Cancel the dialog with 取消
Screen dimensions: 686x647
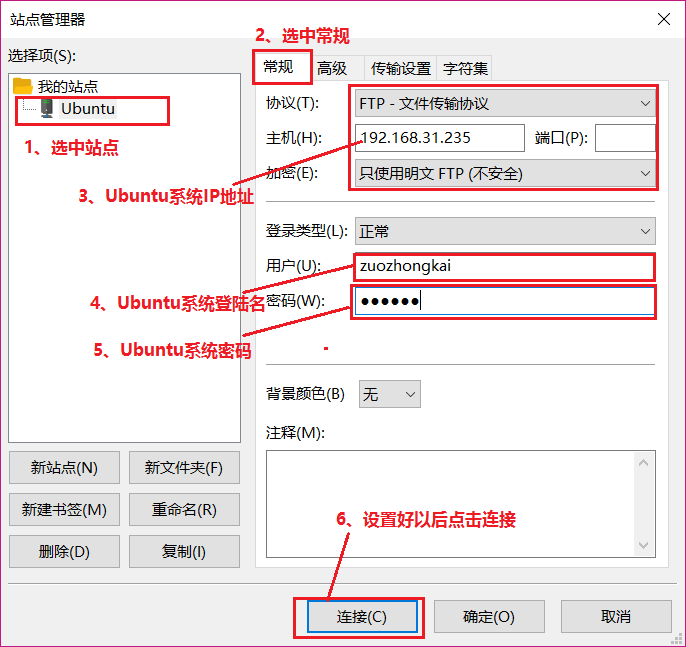[x=616, y=616]
